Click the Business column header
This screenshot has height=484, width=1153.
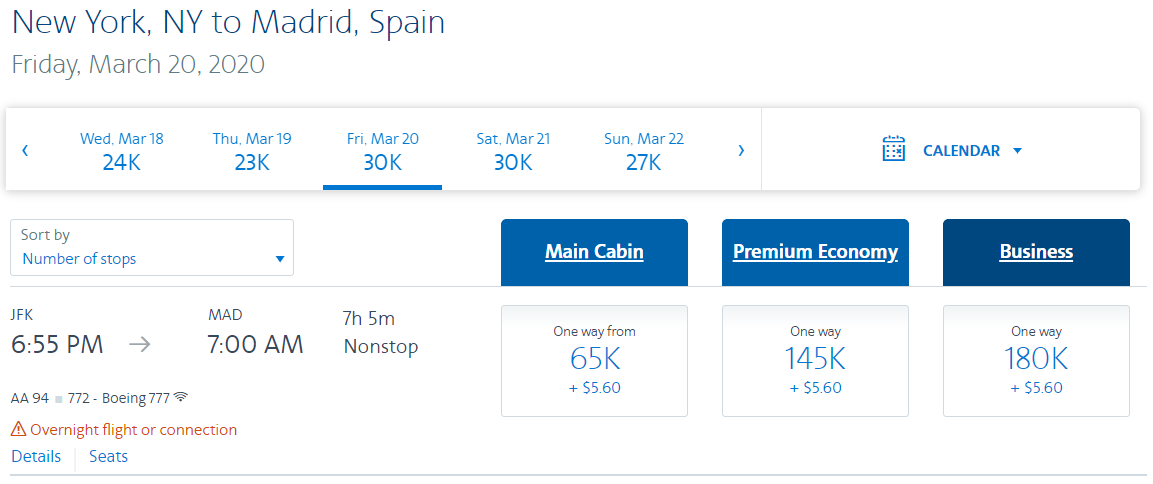1036,252
